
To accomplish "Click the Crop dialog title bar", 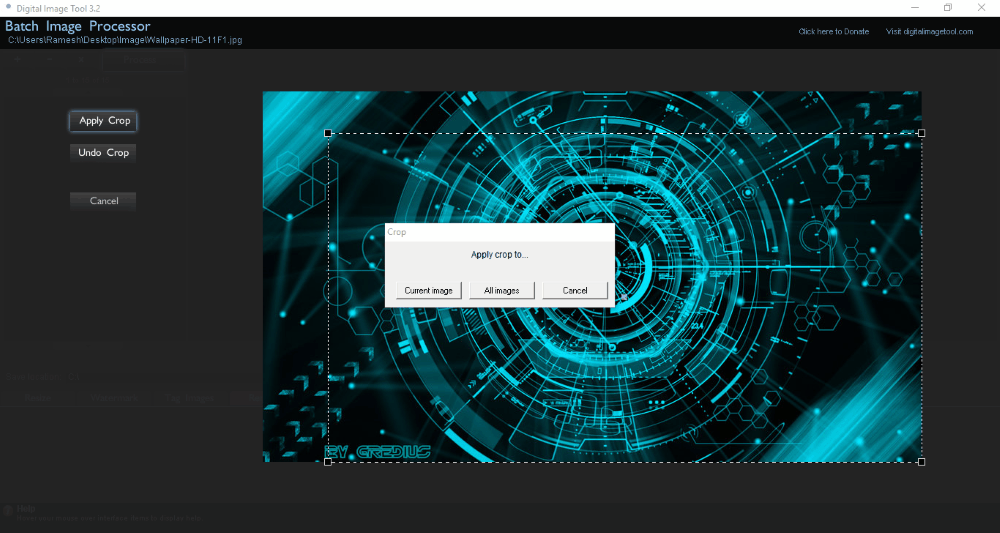I will coord(499,232).
